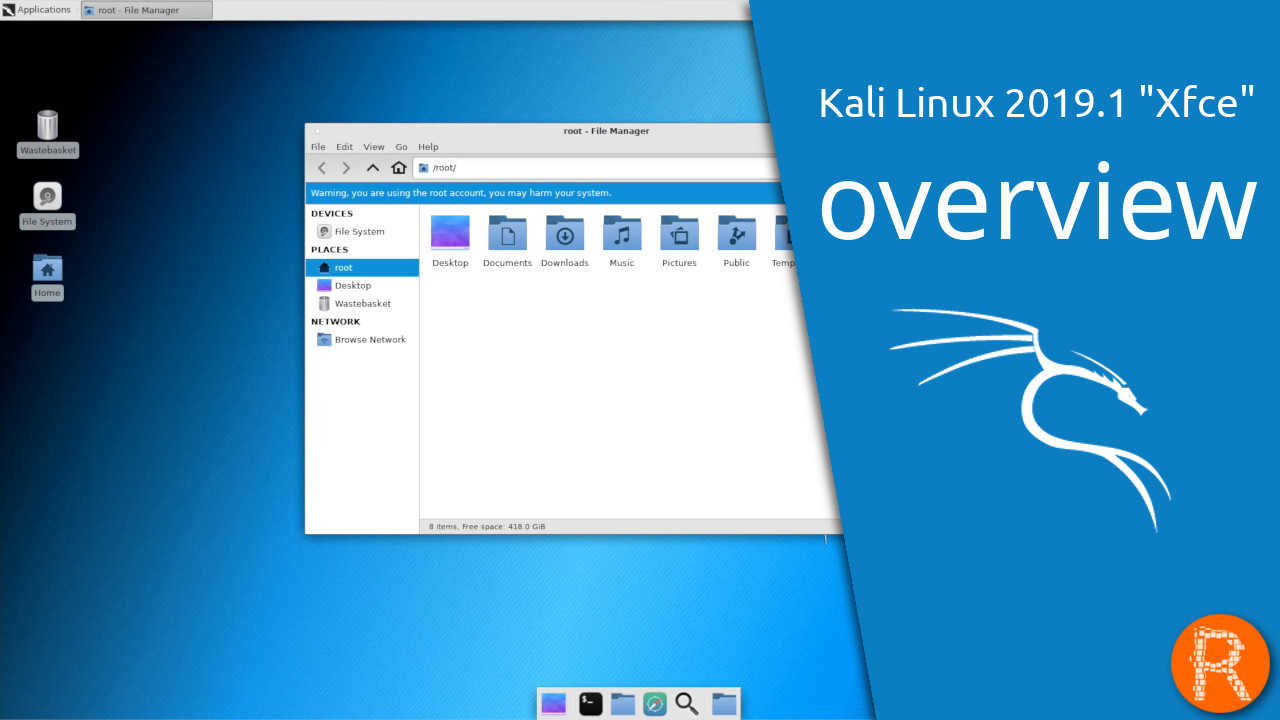This screenshot has width=1280, height=720.
Task: Select File System under Devices in sidebar
Action: coord(362,231)
